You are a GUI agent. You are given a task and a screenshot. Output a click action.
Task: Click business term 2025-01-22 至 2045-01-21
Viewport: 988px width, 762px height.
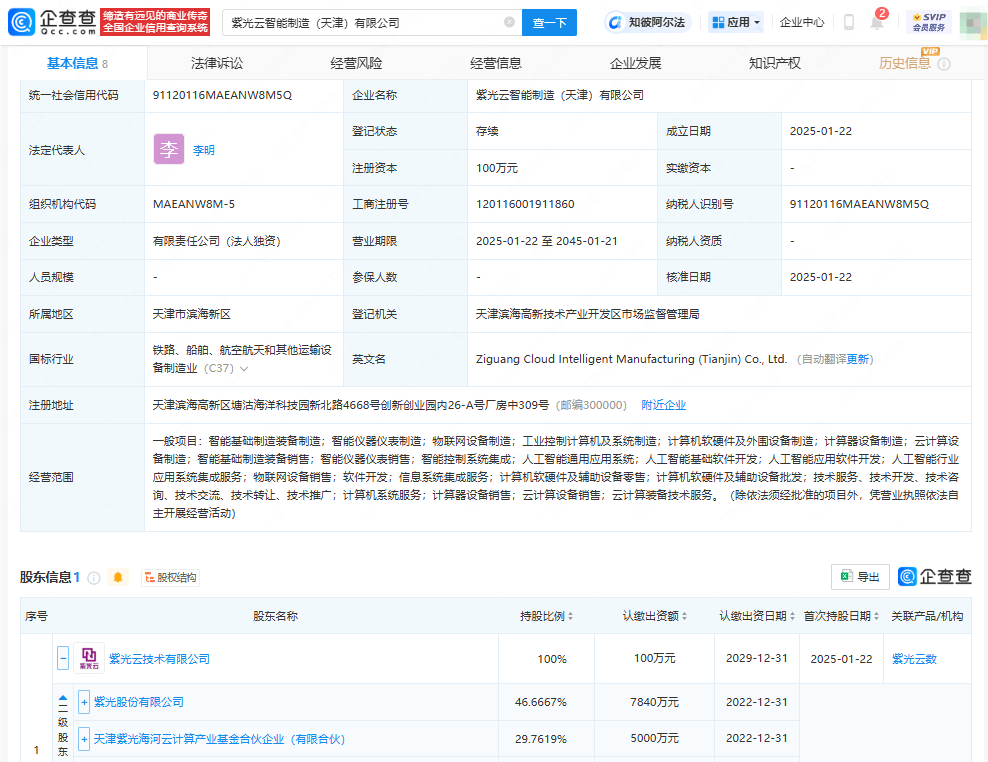point(546,241)
